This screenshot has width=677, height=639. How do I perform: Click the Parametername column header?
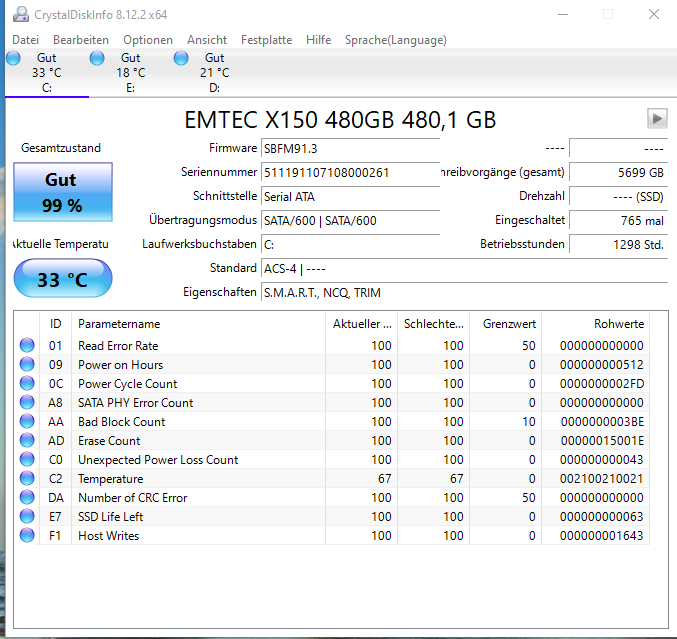pos(198,324)
